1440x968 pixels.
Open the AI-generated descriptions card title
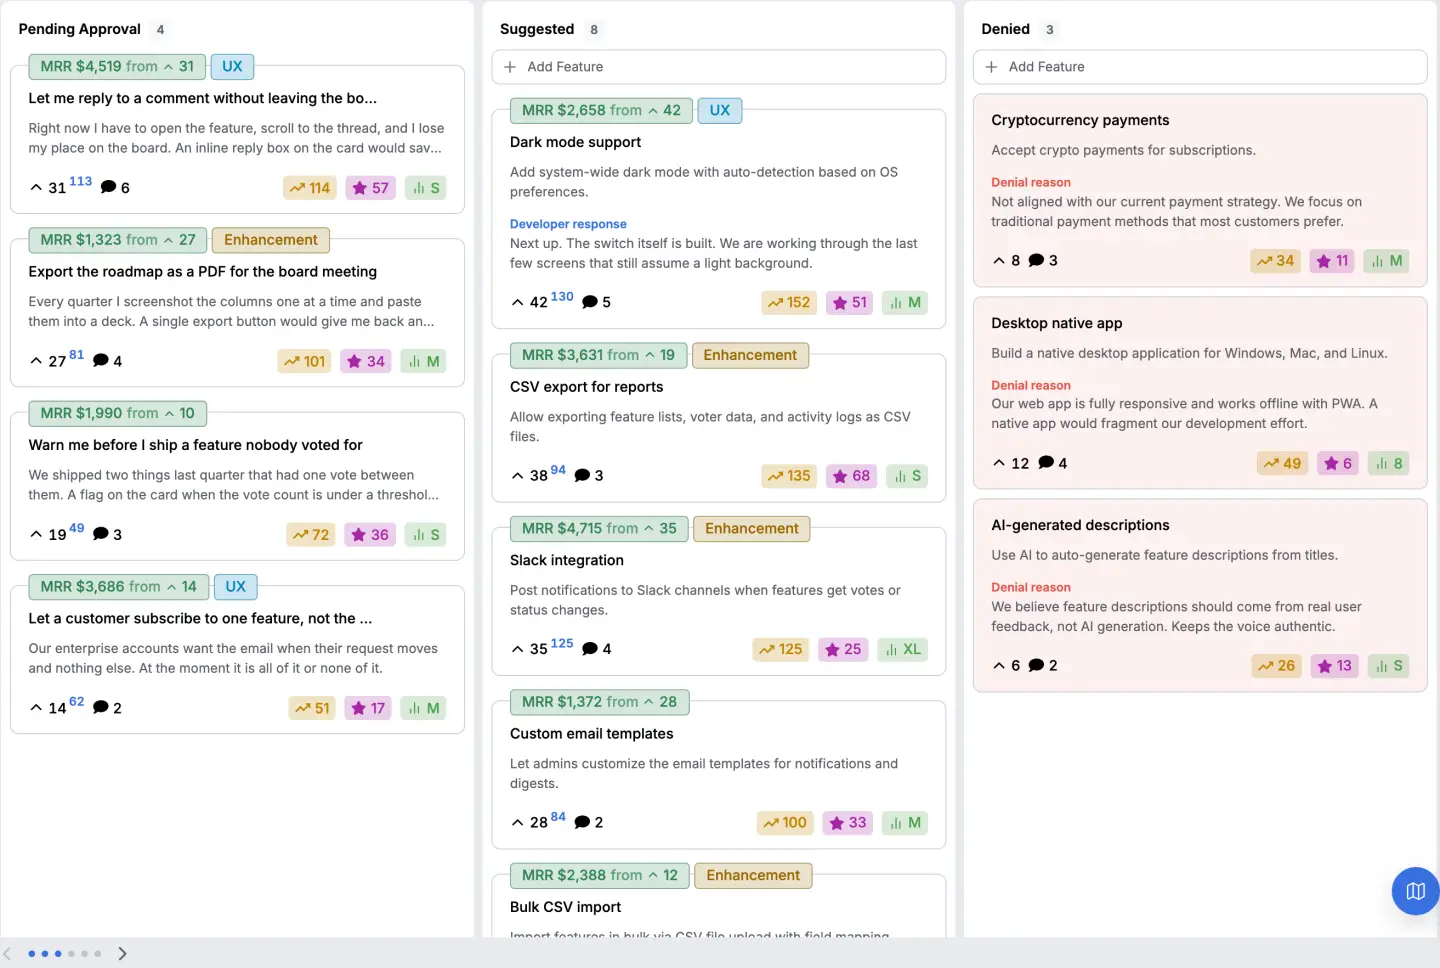pos(1080,525)
